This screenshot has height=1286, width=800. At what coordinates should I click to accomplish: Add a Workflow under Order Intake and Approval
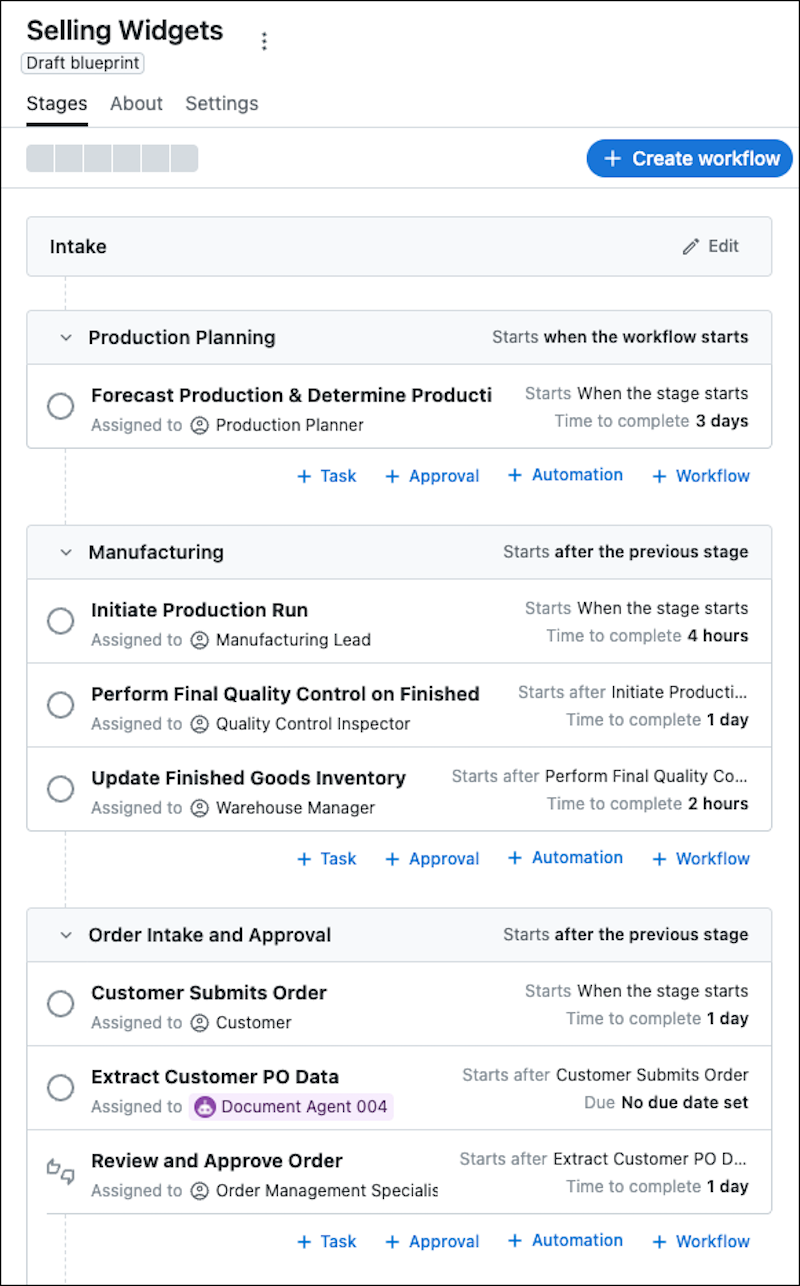click(701, 1242)
